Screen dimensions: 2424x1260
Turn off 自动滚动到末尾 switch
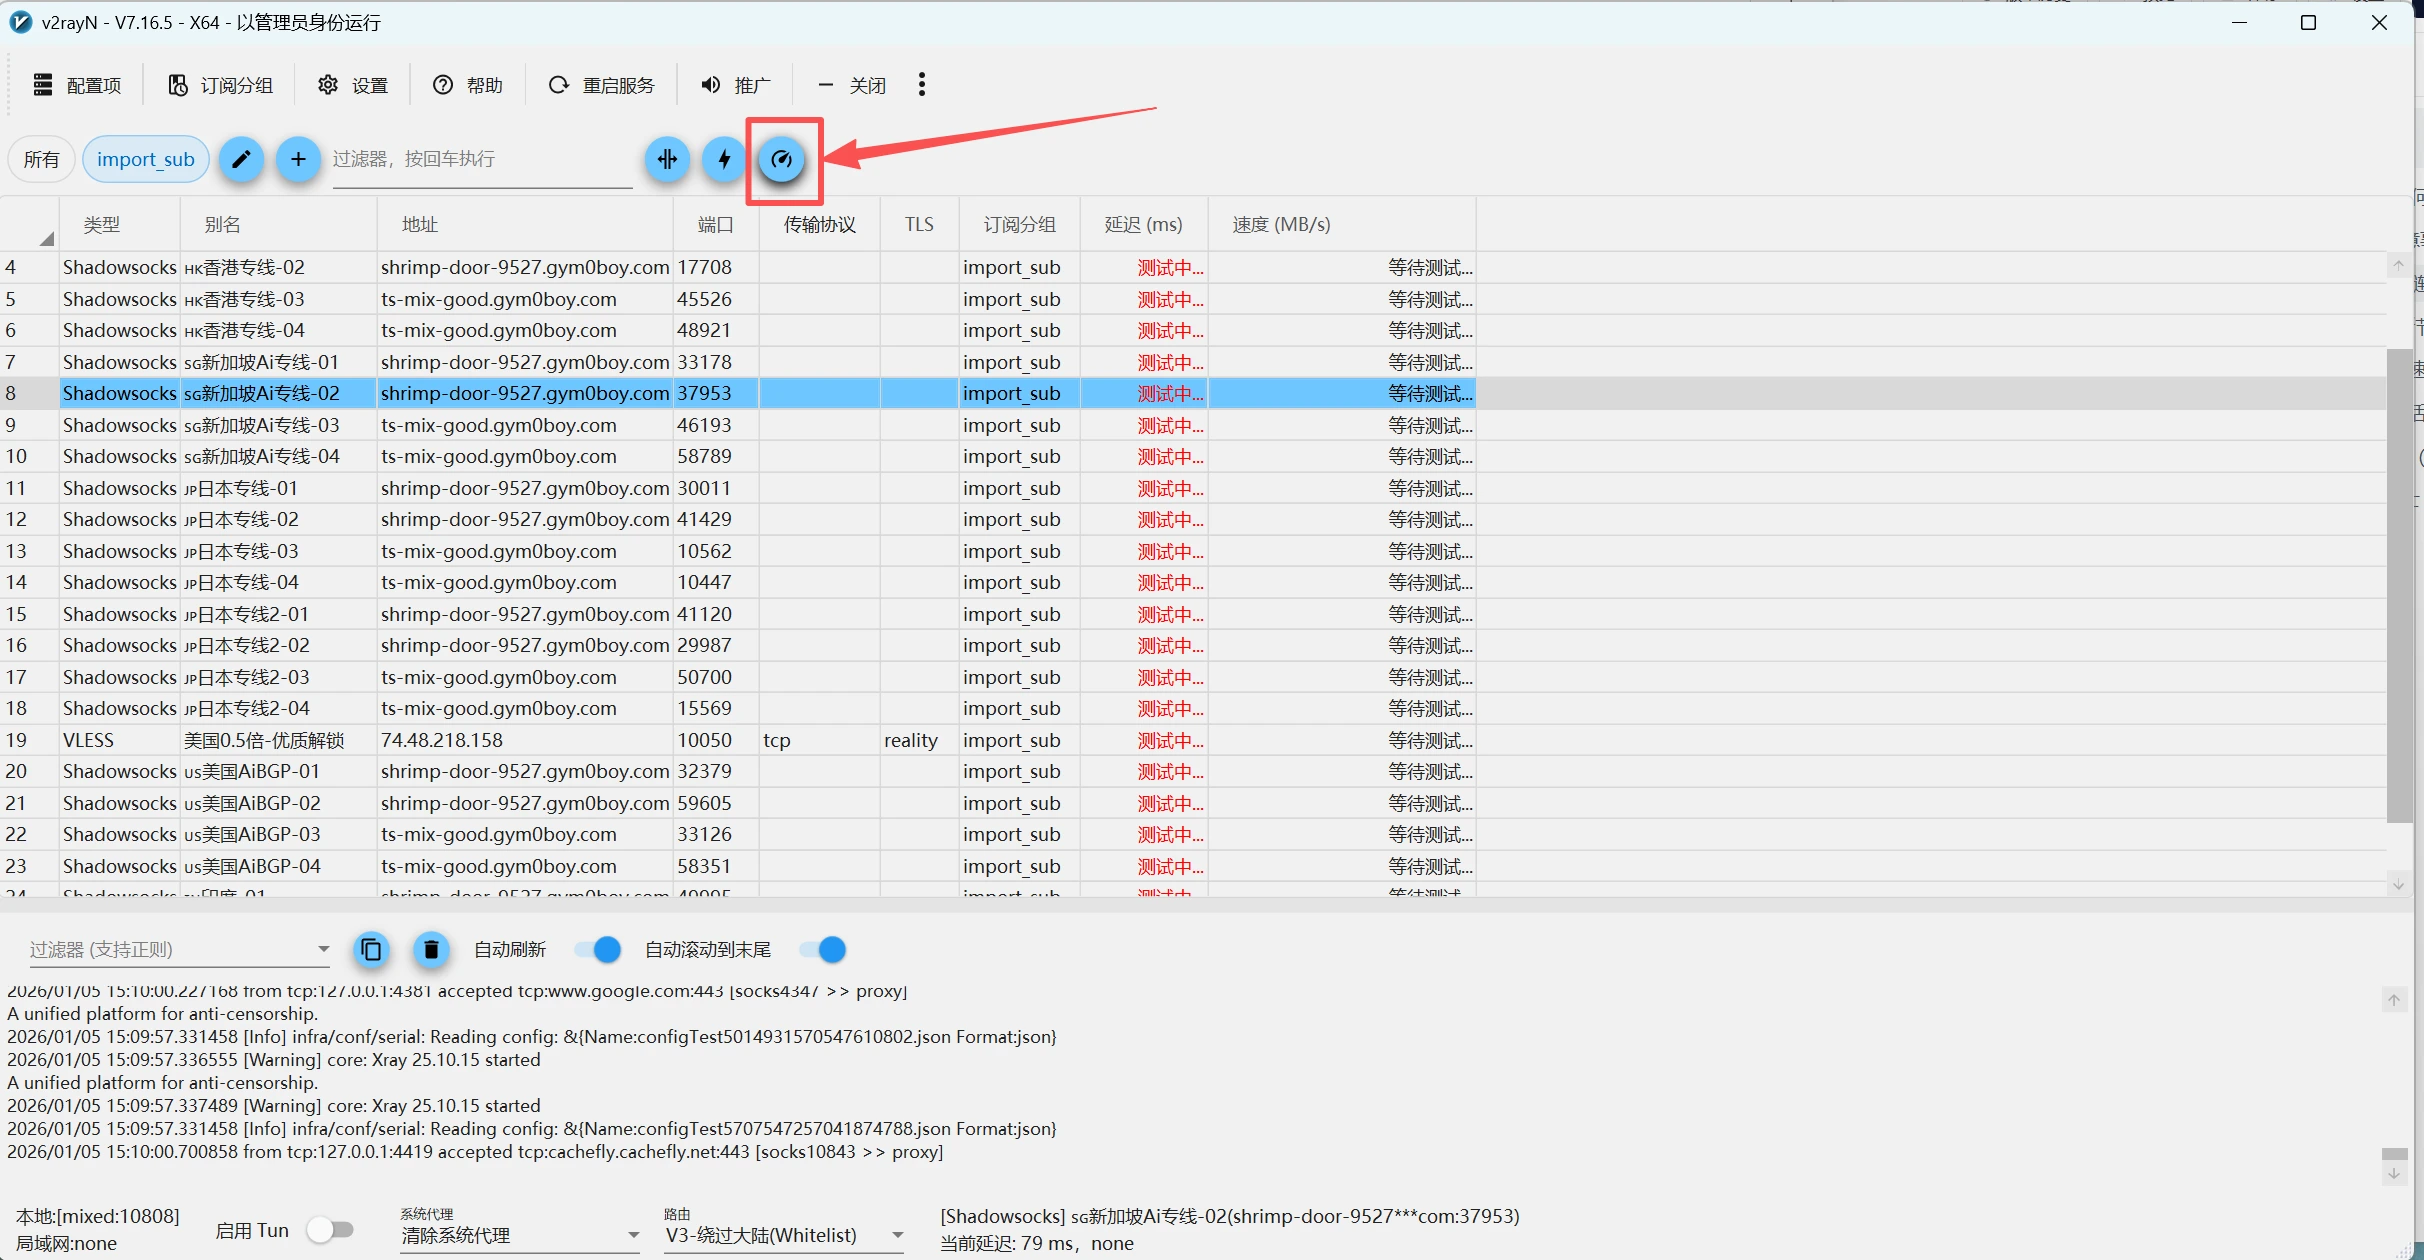[824, 949]
